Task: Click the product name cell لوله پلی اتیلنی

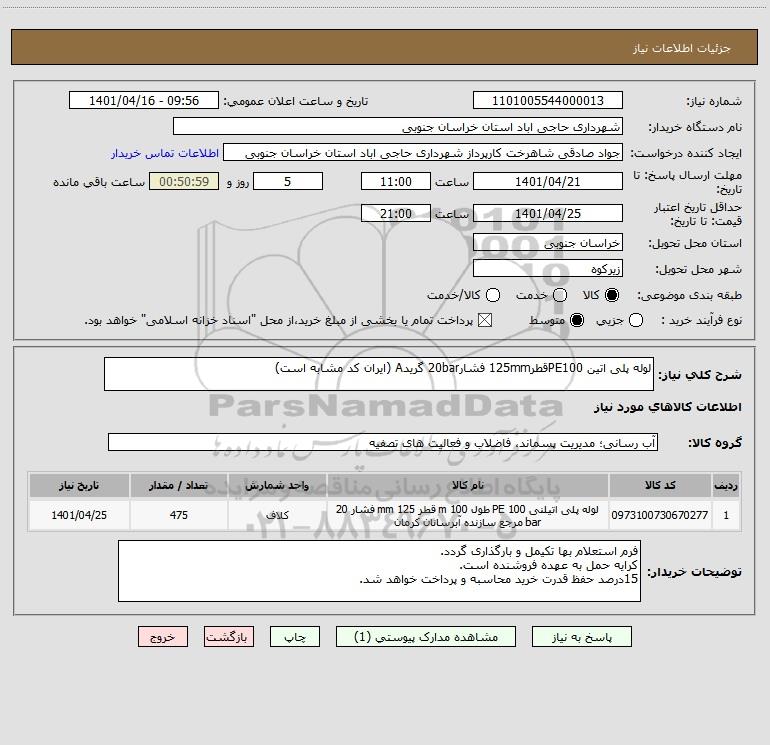Action: pyautogui.click(x=468, y=515)
